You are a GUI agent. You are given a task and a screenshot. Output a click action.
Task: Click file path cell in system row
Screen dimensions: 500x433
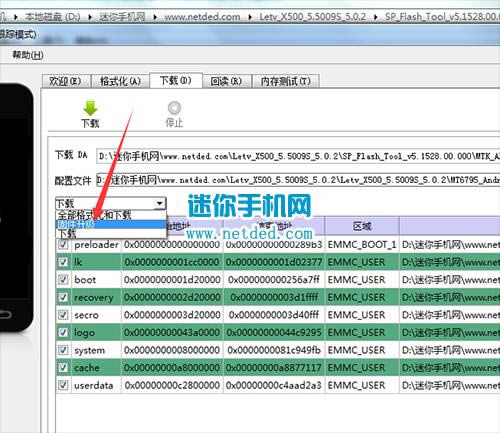click(450, 350)
